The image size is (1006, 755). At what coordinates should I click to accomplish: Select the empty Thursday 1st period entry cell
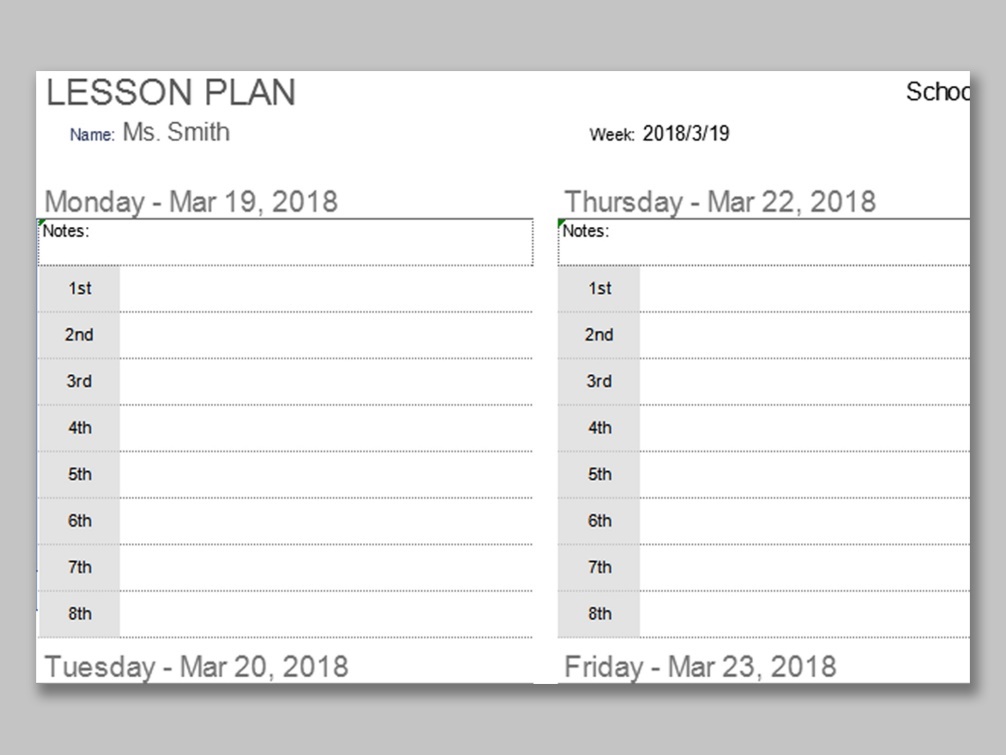pyautogui.click(x=803, y=289)
